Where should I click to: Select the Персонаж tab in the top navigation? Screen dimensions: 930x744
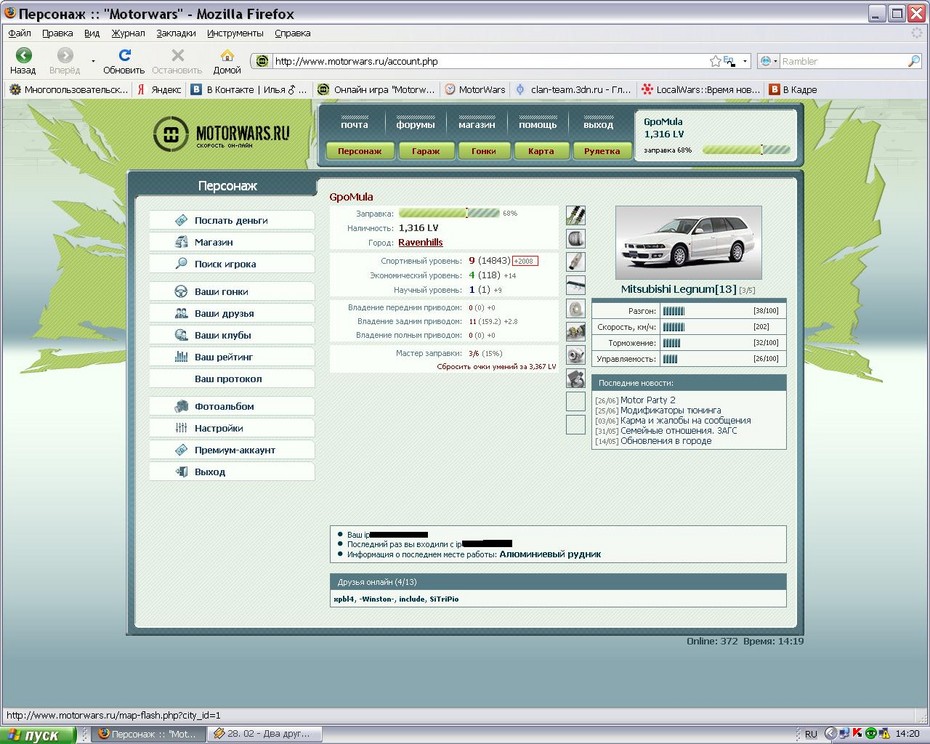tap(359, 151)
